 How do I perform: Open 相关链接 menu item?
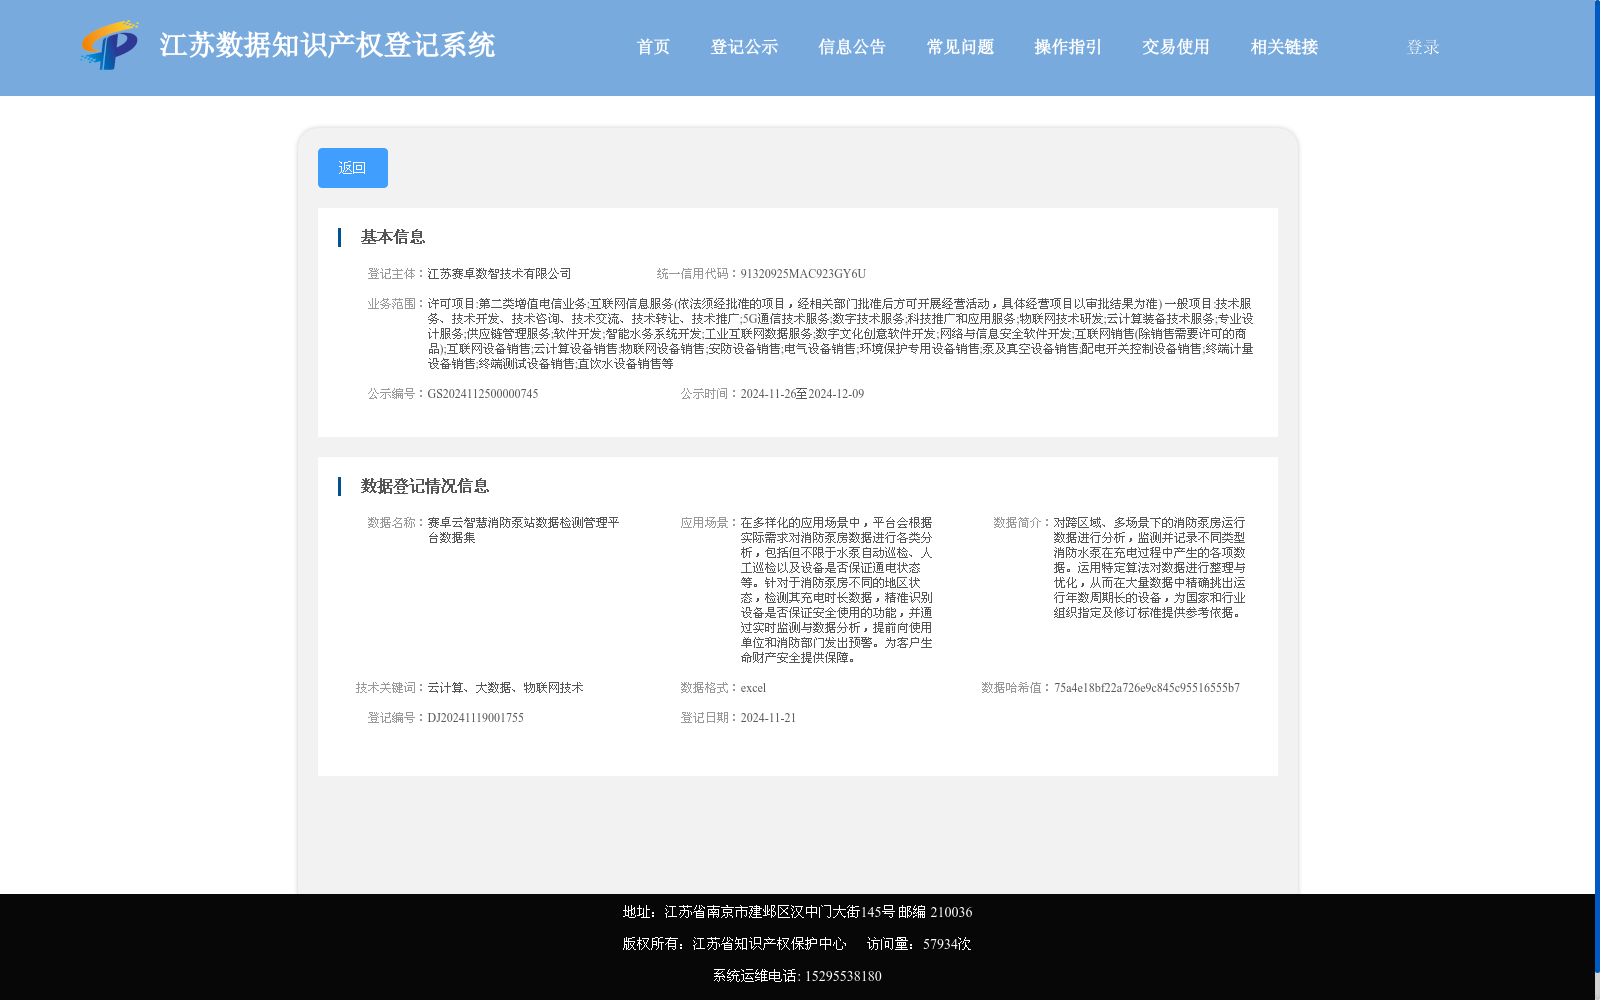1284,47
